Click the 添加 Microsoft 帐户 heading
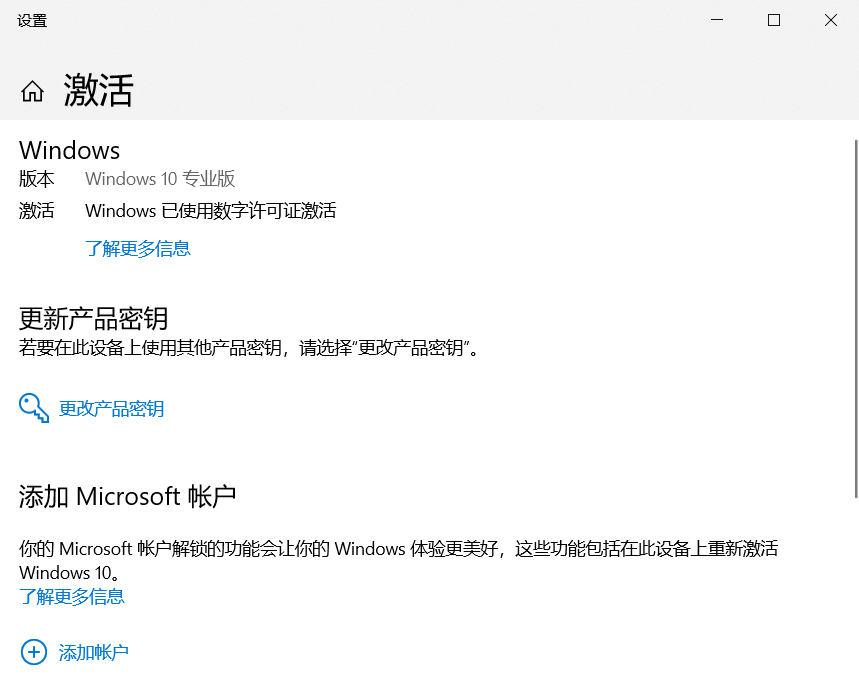Image resolution: width=859 pixels, height=690 pixels. tap(128, 496)
